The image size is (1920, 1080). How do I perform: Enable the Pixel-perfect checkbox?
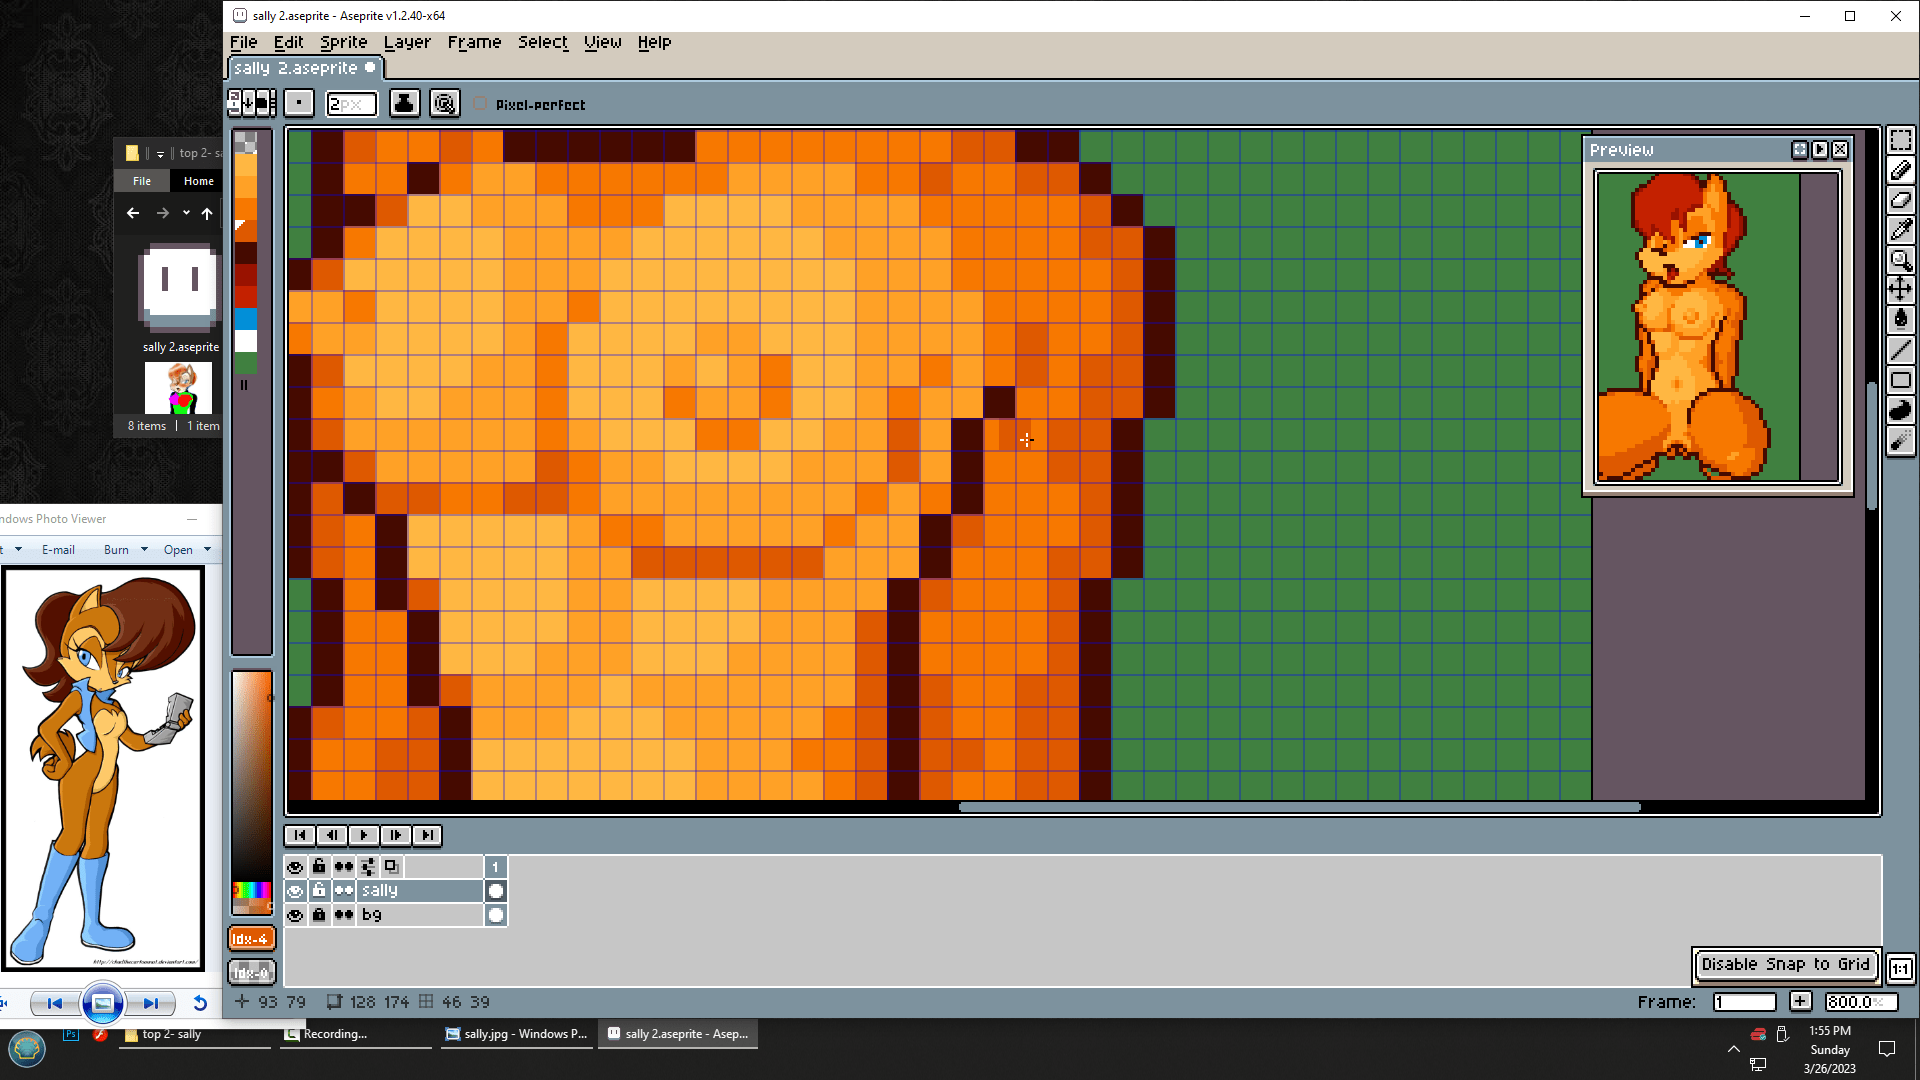481,104
